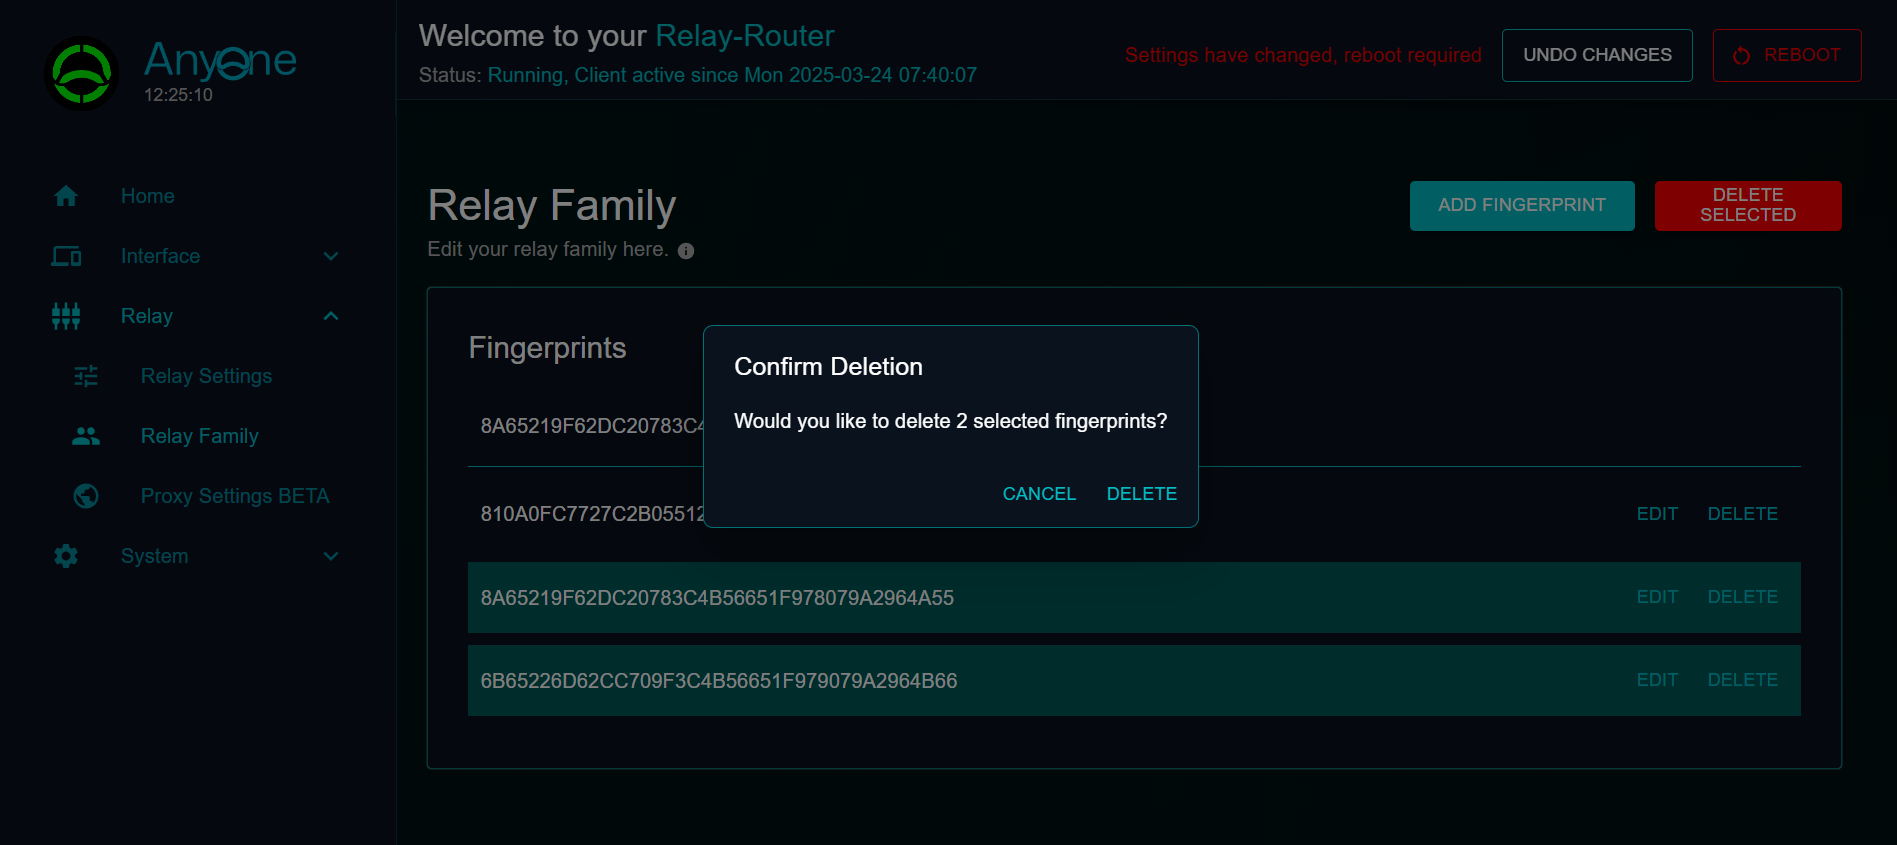The width and height of the screenshot is (1897, 845).
Task: Click the Relay Settings sliders icon
Action: [86, 376]
